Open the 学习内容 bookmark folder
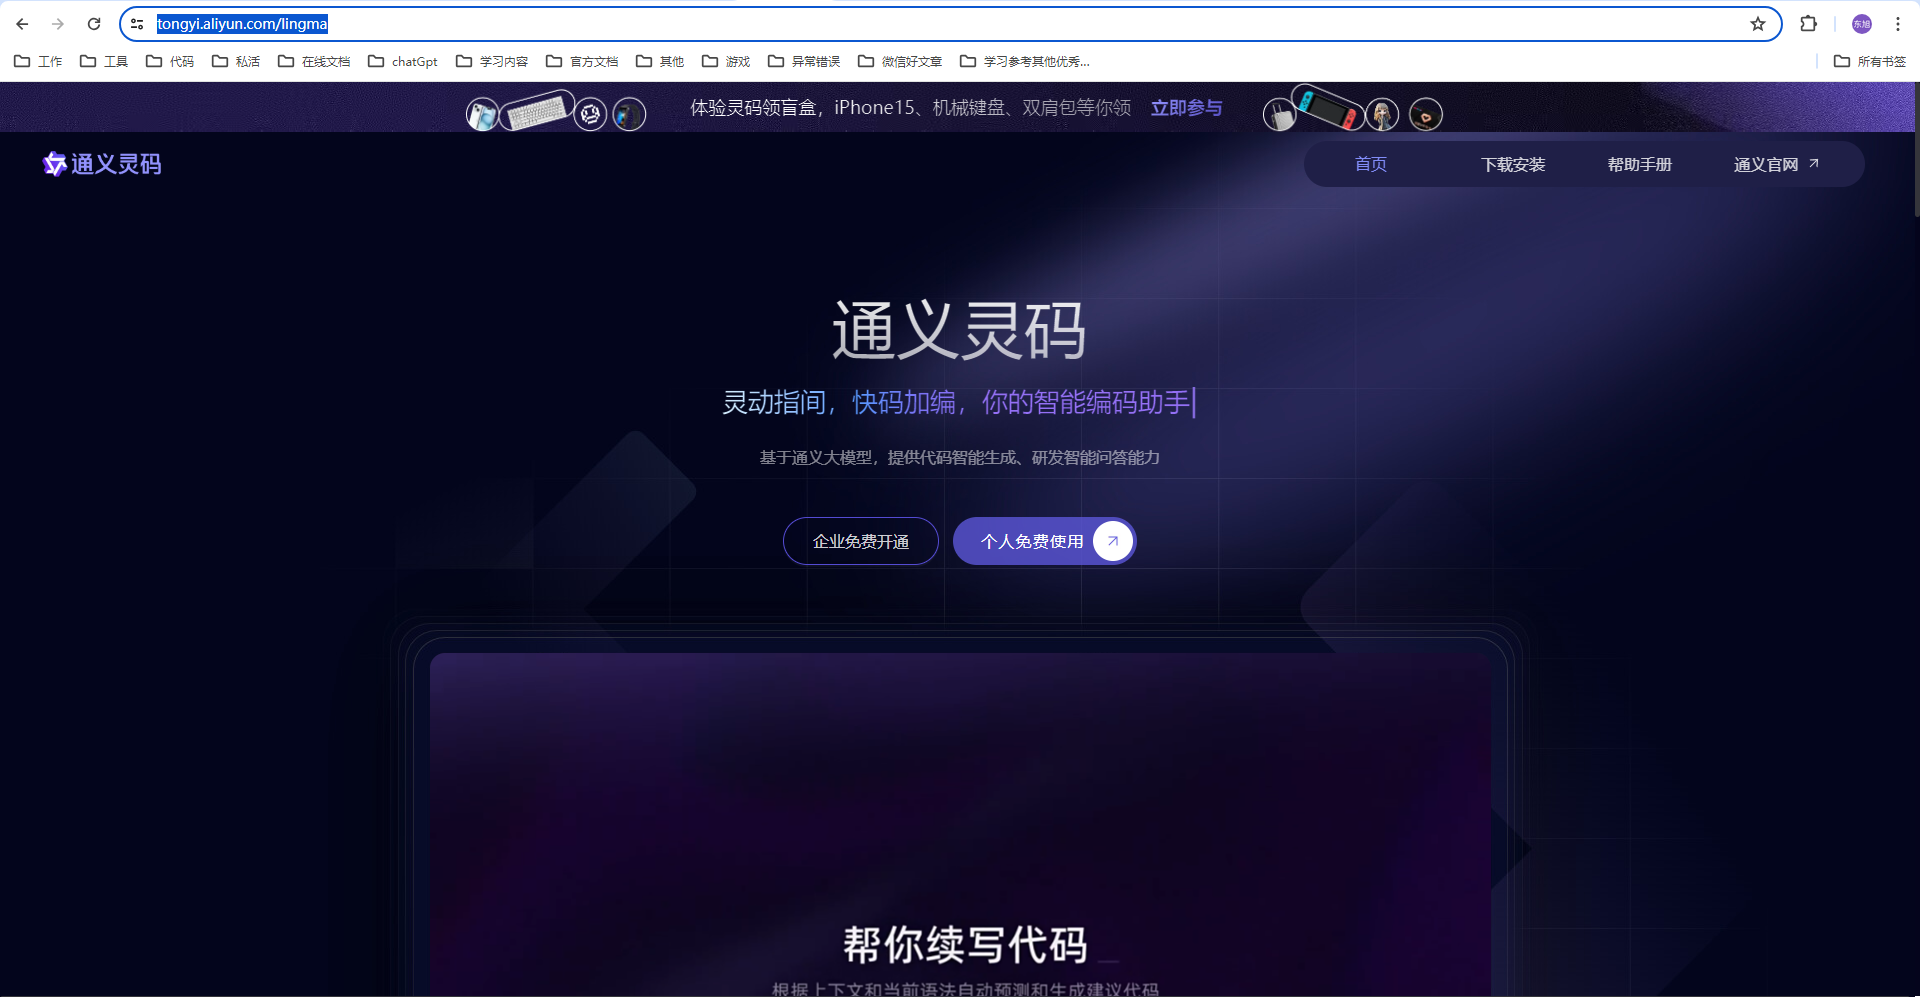 (x=492, y=61)
